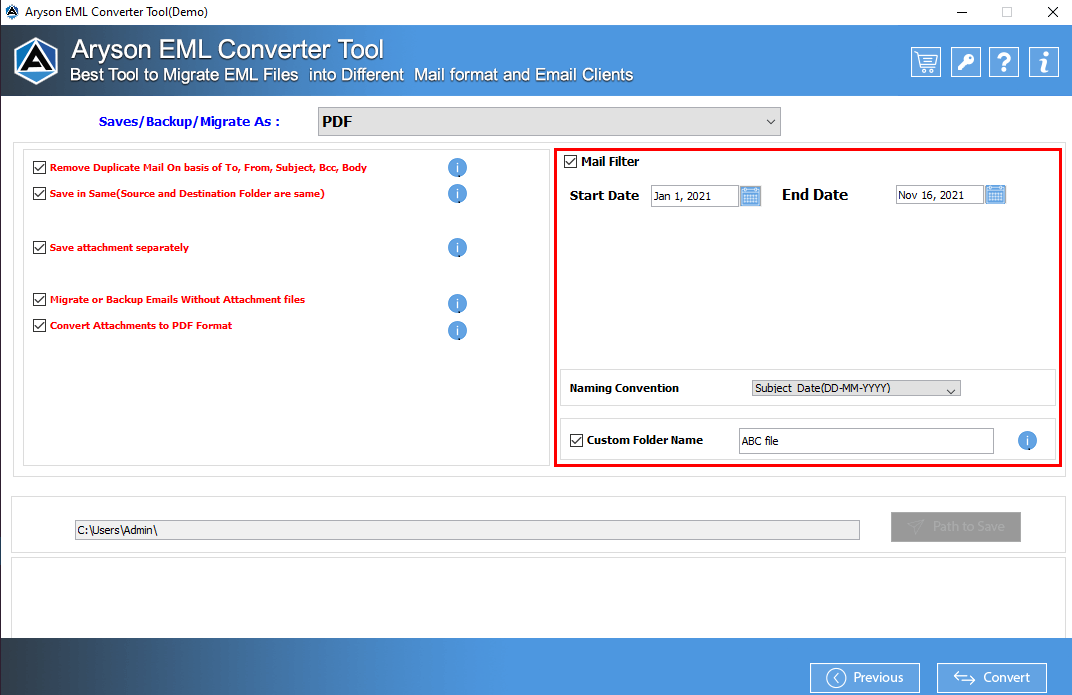Show info for Remove Duplicate Mail option
1072x695 pixels.
tap(457, 167)
